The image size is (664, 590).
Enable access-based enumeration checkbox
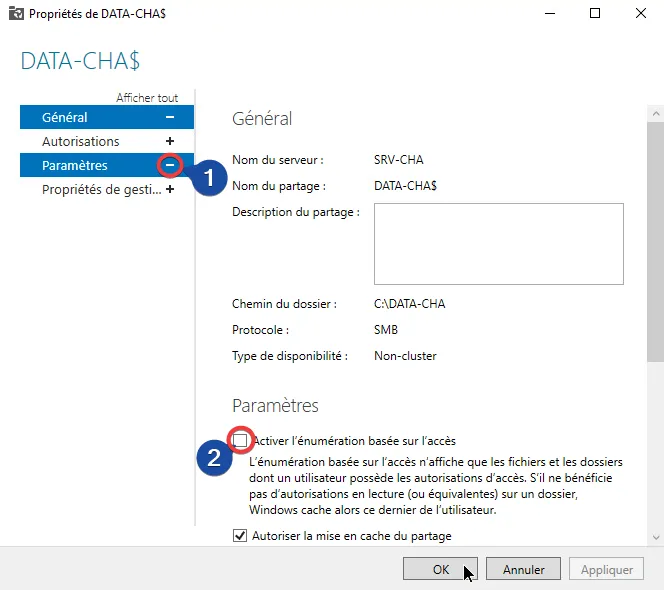tap(240, 440)
